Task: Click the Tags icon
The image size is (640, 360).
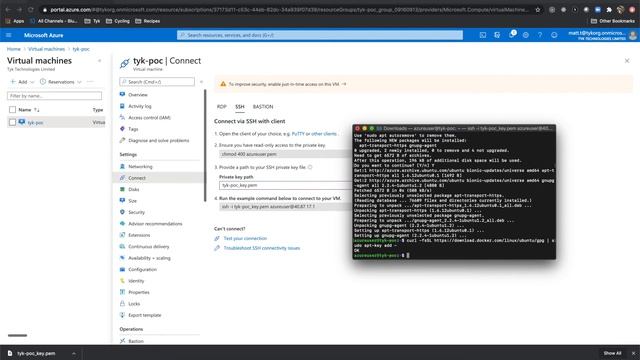Action: (x=122, y=129)
